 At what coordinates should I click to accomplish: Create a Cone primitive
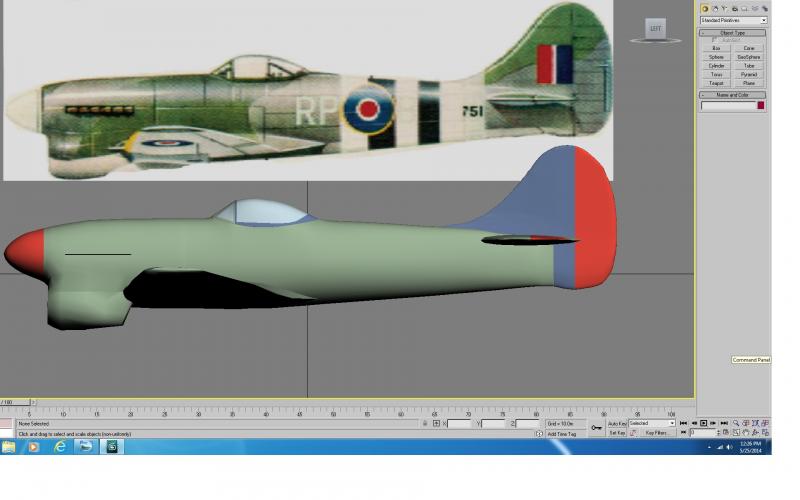(748, 48)
